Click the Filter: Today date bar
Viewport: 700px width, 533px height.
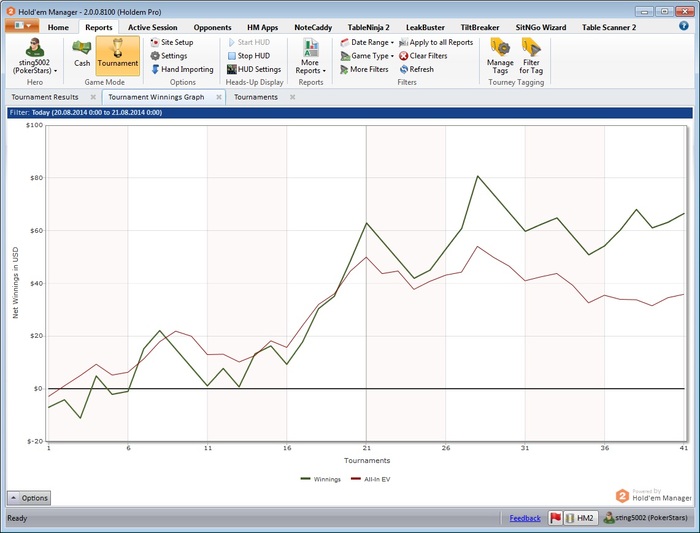350,112
